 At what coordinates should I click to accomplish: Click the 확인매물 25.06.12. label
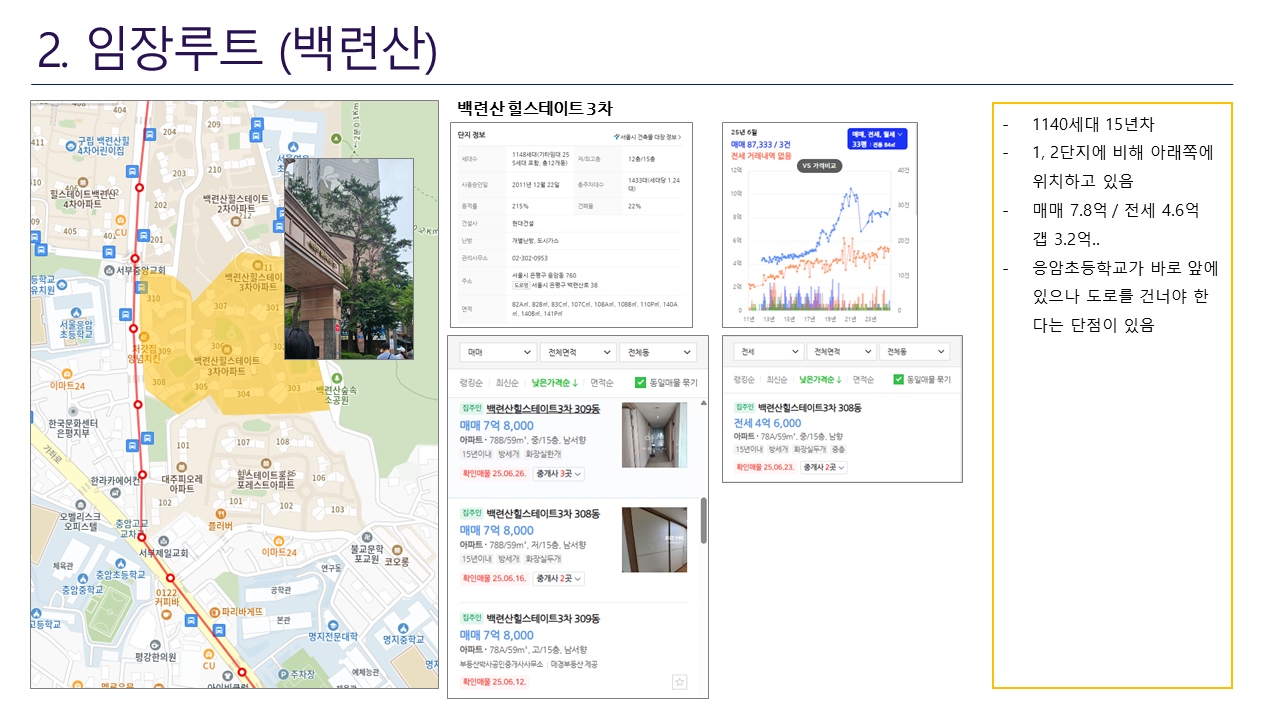(494, 681)
